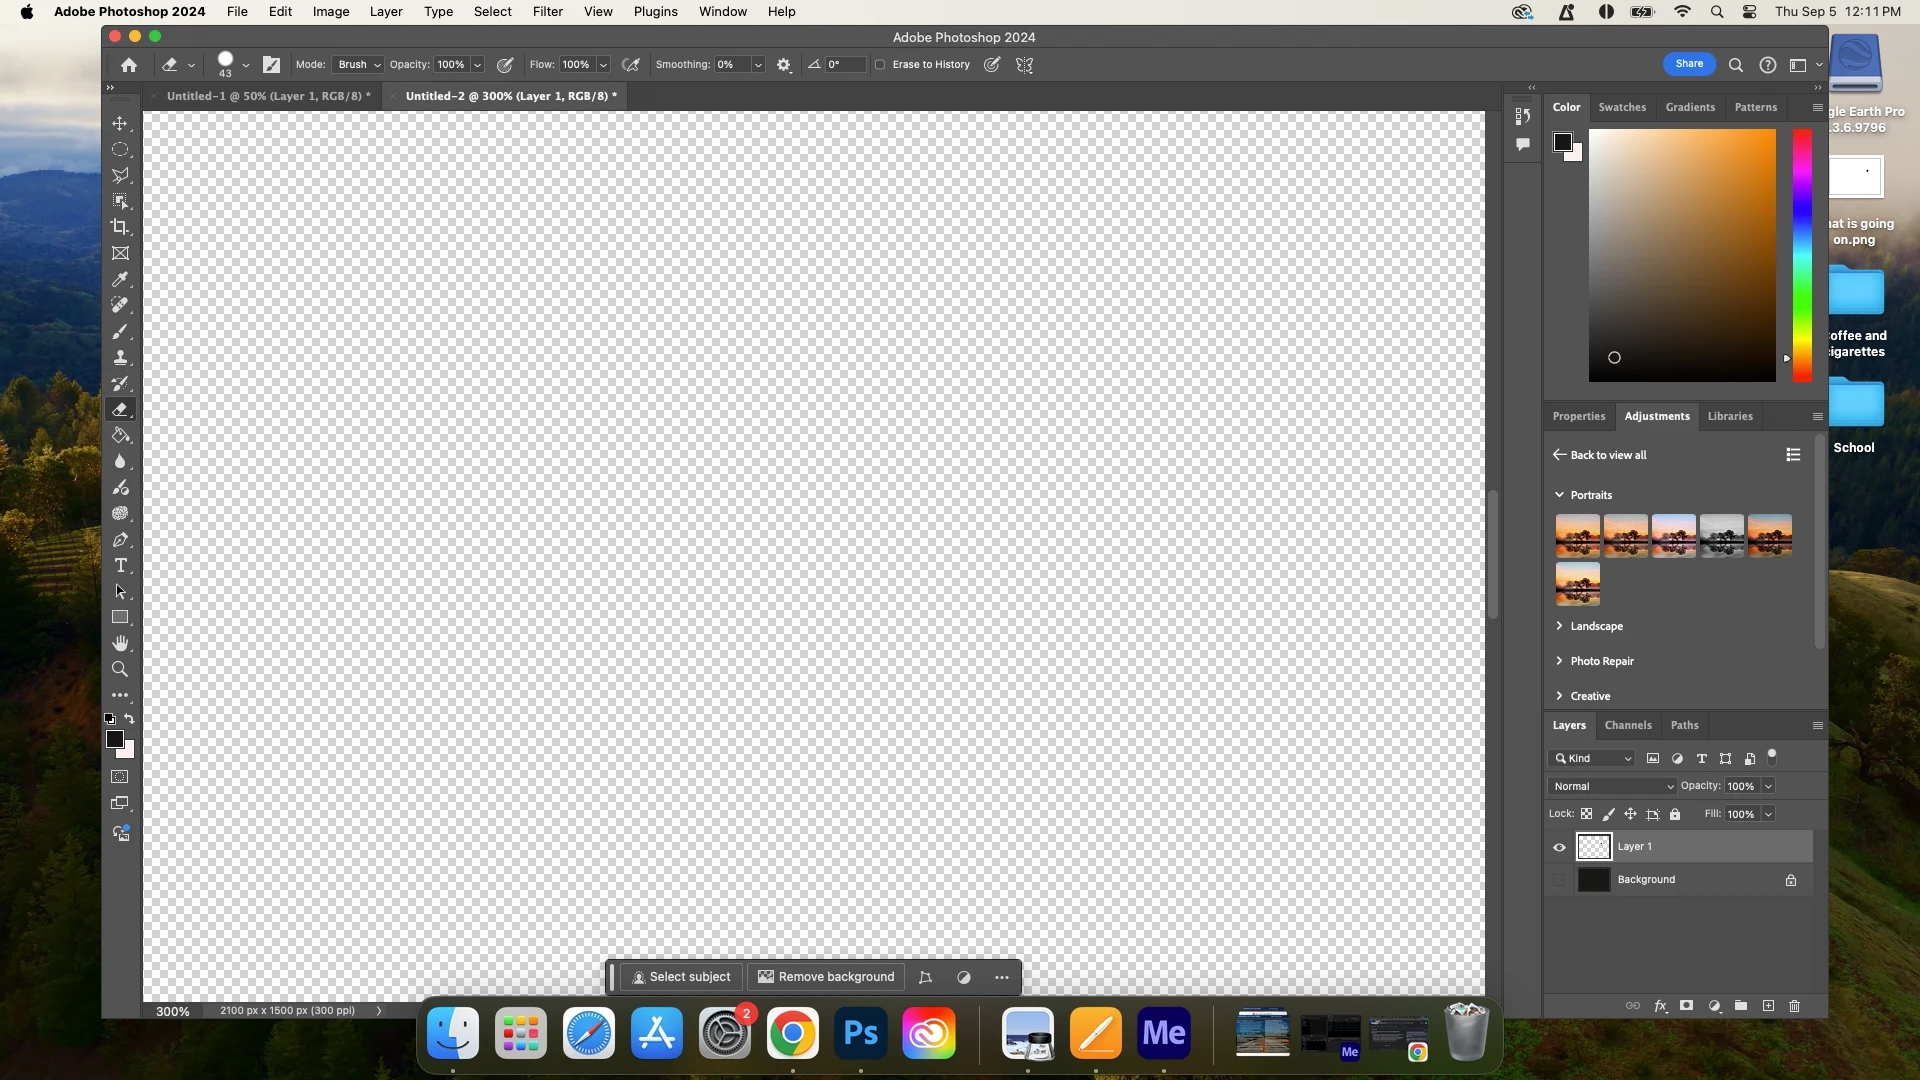Click the foreground color swatch in Color panel
Screen dimensions: 1920x1080
[x=1562, y=142]
